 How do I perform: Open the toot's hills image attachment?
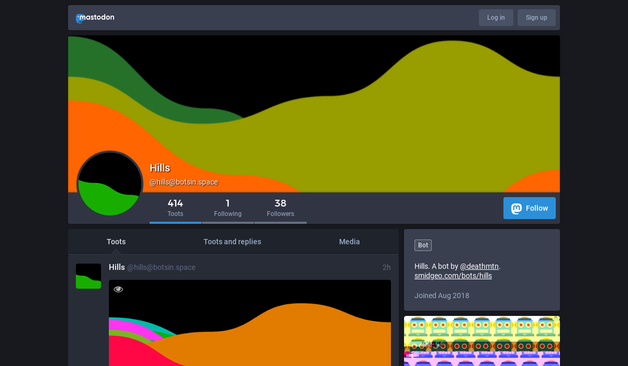tap(250, 323)
